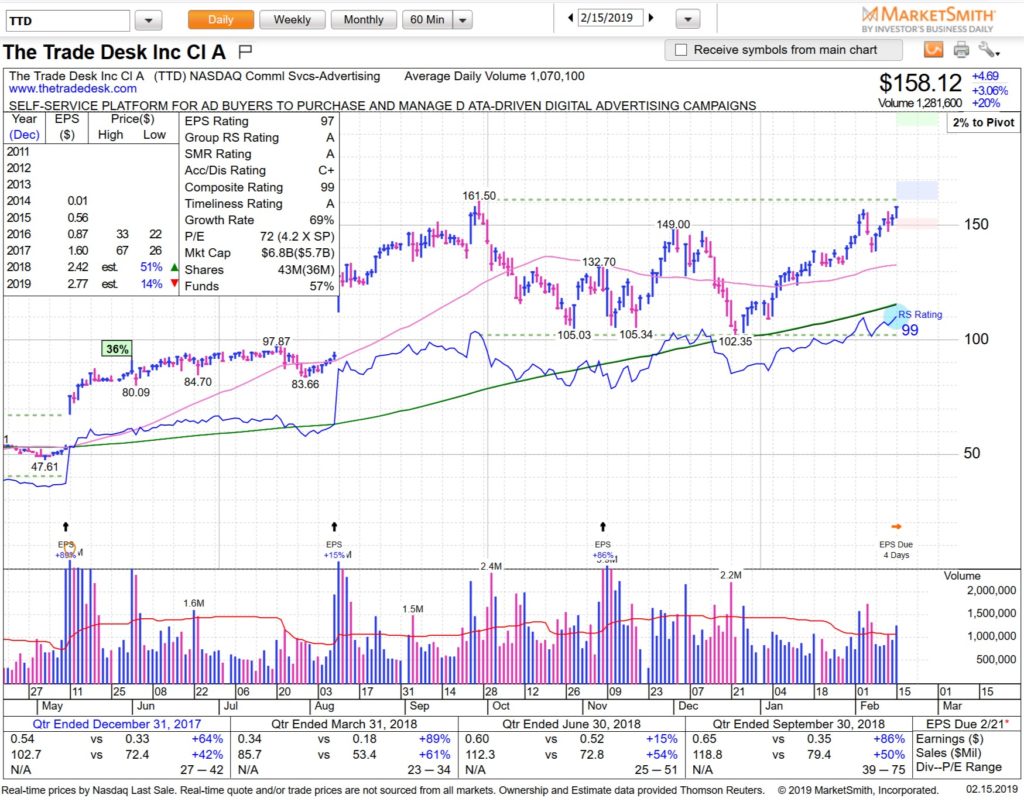The image size is (1024, 805).
Task: Click the printer icon
Action: click(961, 50)
